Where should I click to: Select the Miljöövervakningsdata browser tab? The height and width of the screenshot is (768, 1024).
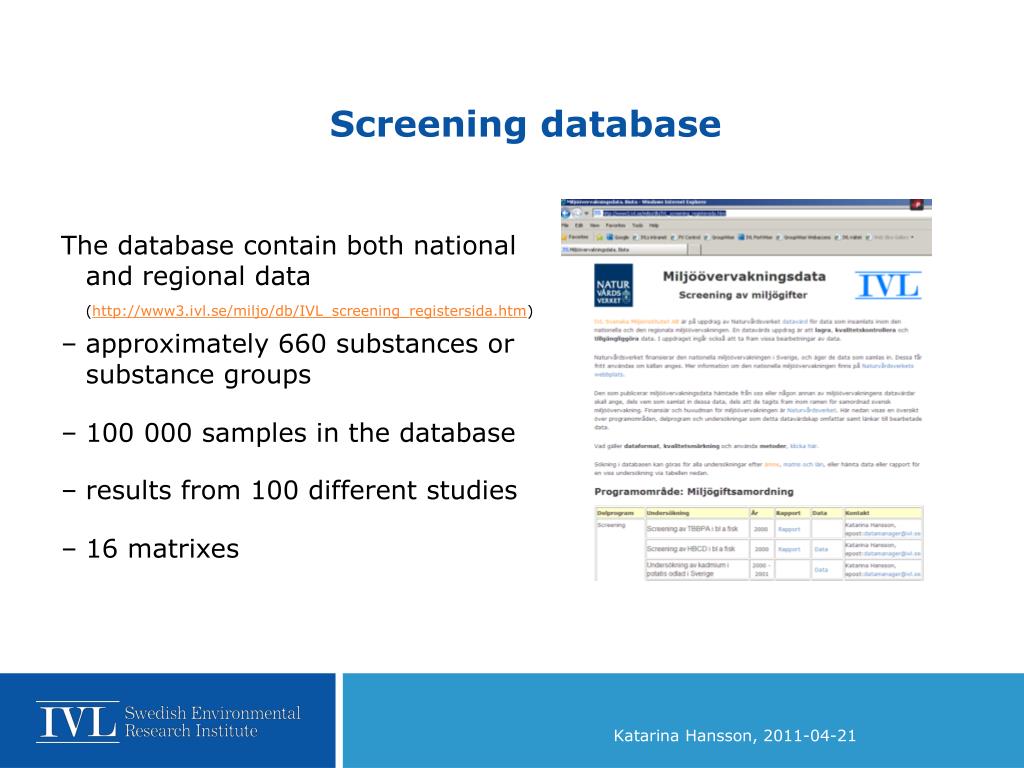click(624, 249)
